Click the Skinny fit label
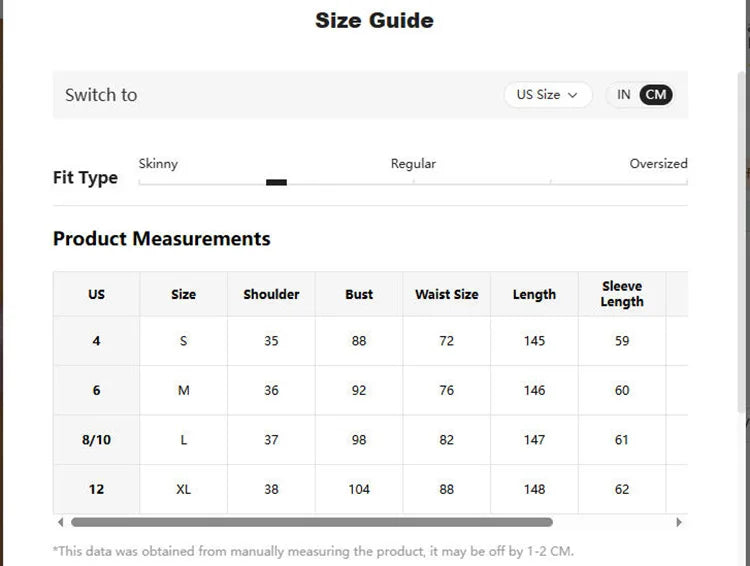This screenshot has height=566, width=750. pyautogui.click(x=158, y=164)
